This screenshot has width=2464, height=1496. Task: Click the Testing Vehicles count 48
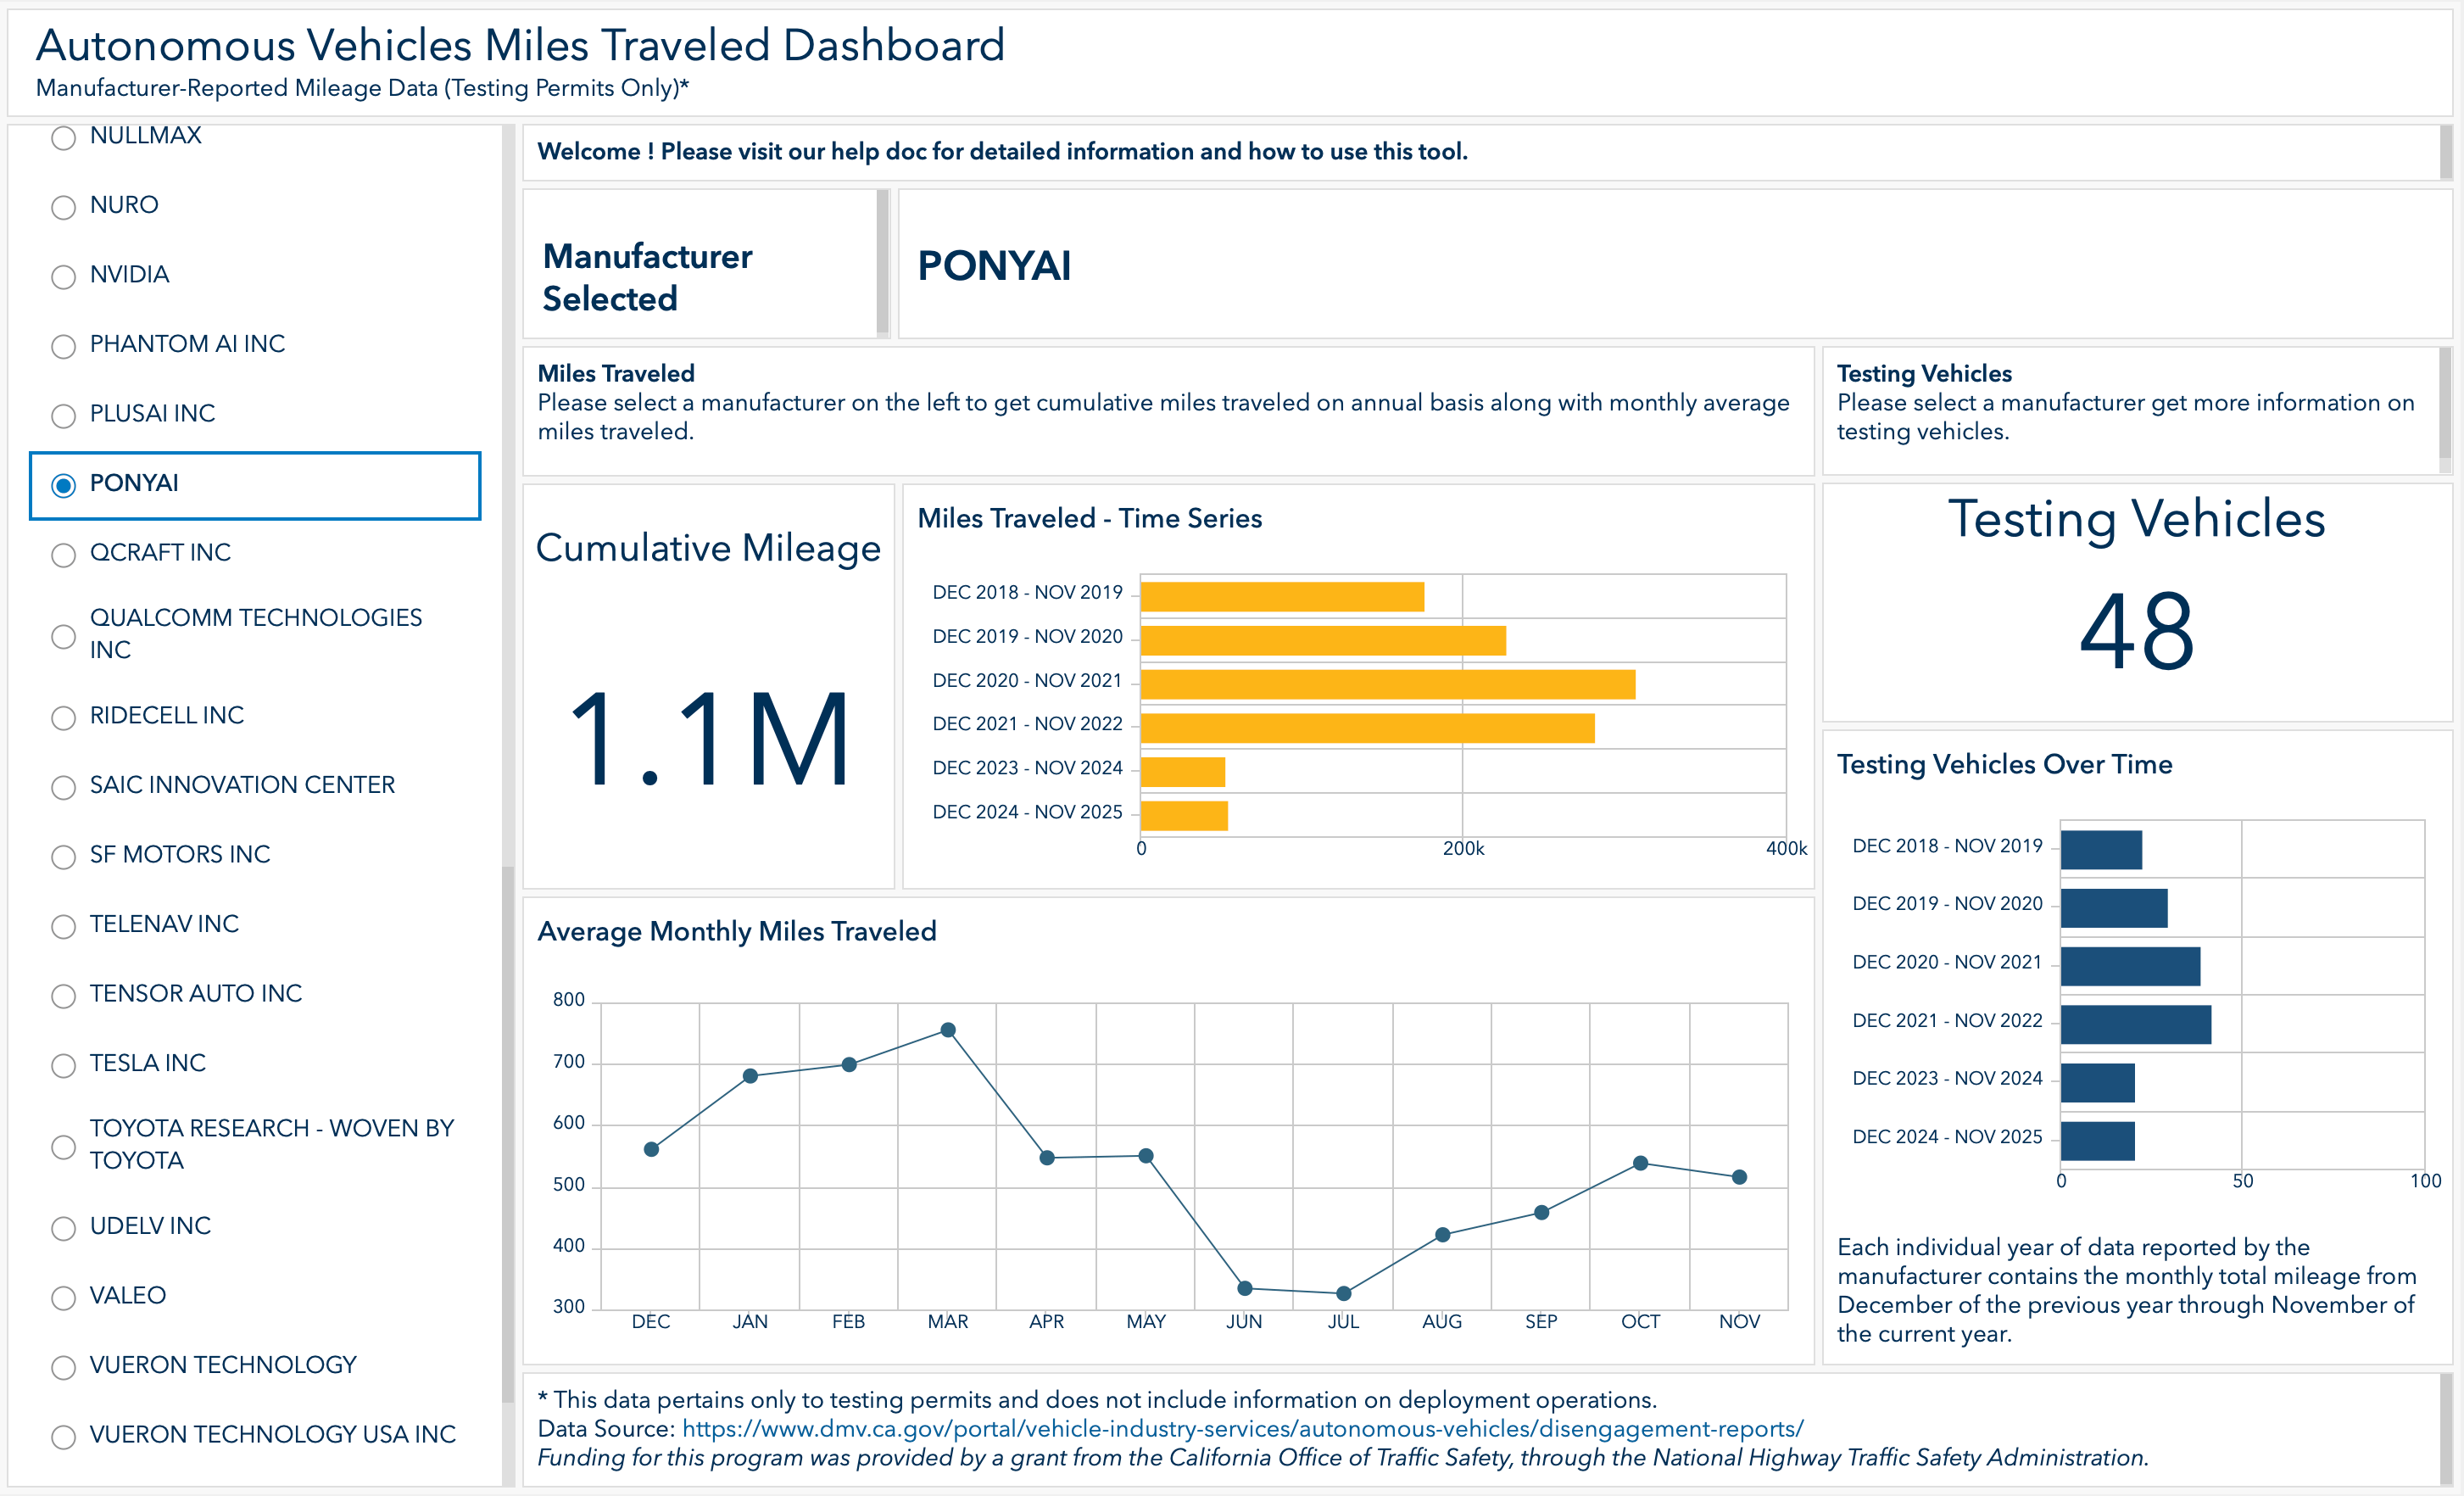coord(2137,630)
